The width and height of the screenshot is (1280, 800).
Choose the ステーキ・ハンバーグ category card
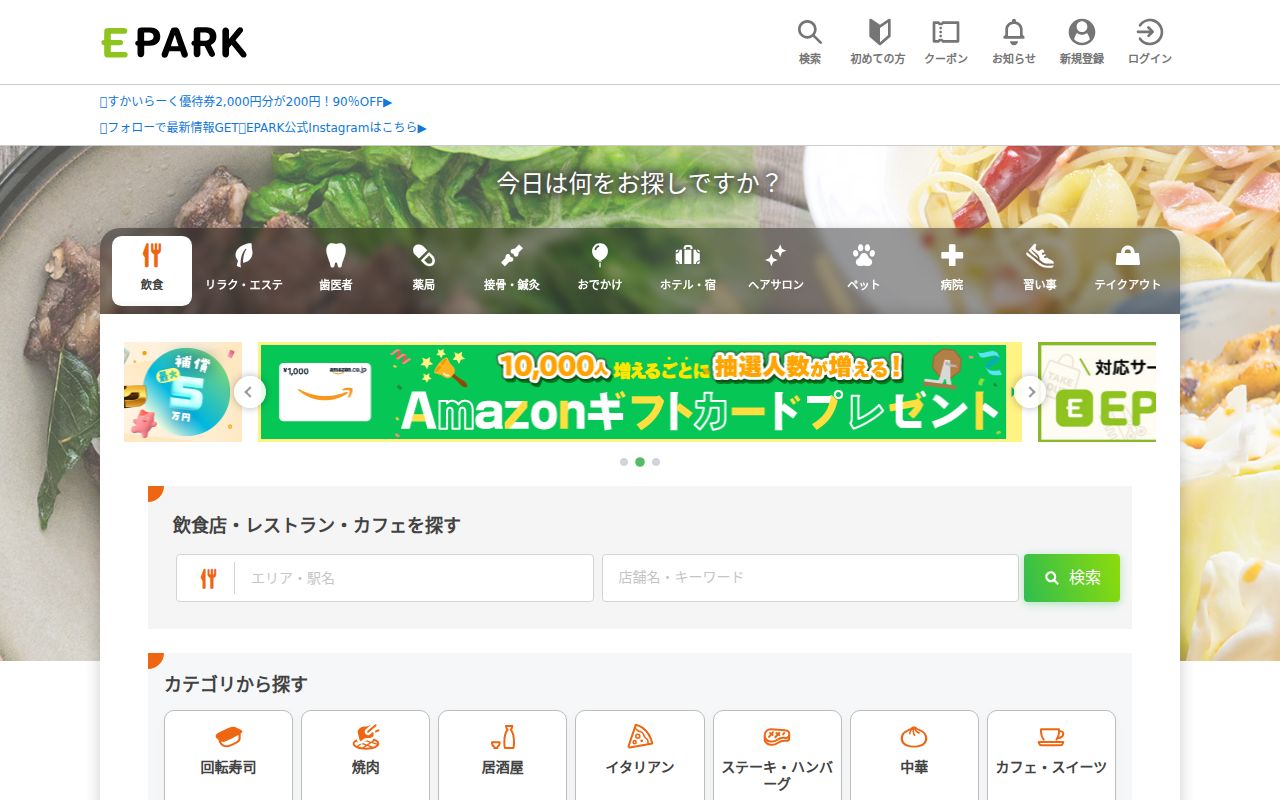777,755
